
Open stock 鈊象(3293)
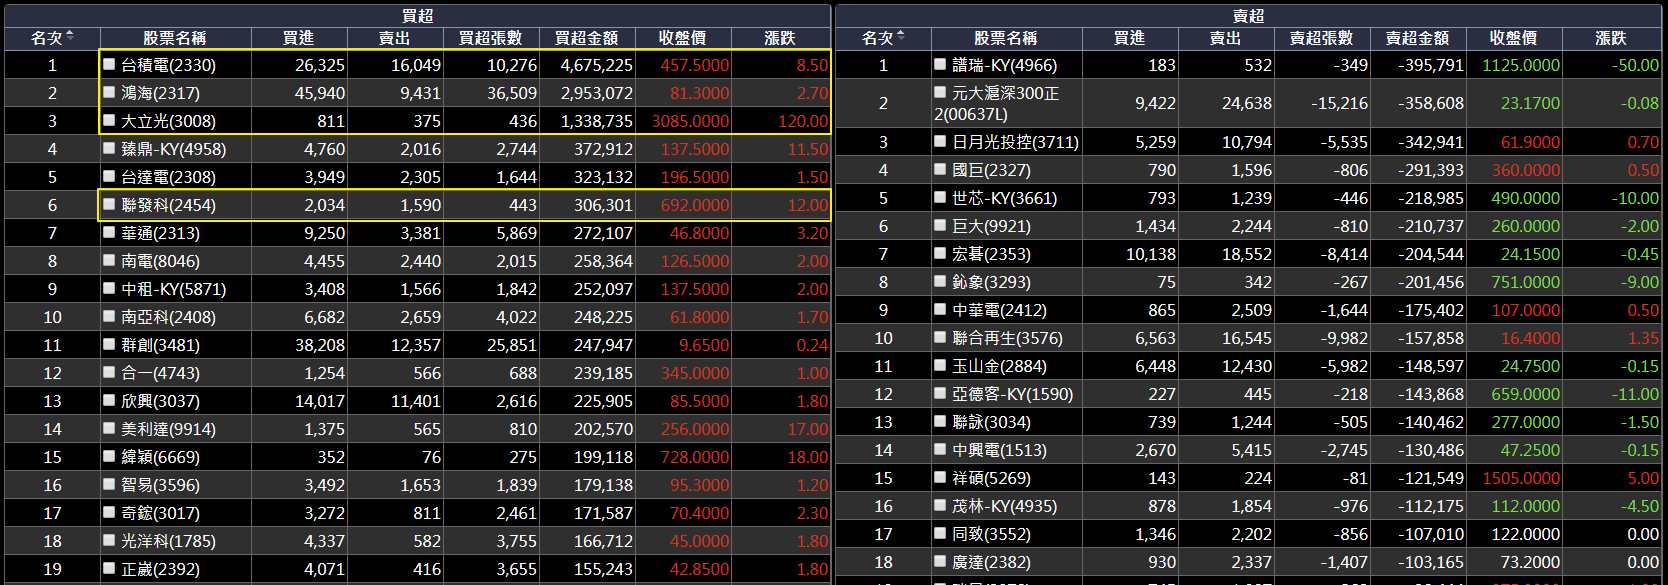pos(991,282)
